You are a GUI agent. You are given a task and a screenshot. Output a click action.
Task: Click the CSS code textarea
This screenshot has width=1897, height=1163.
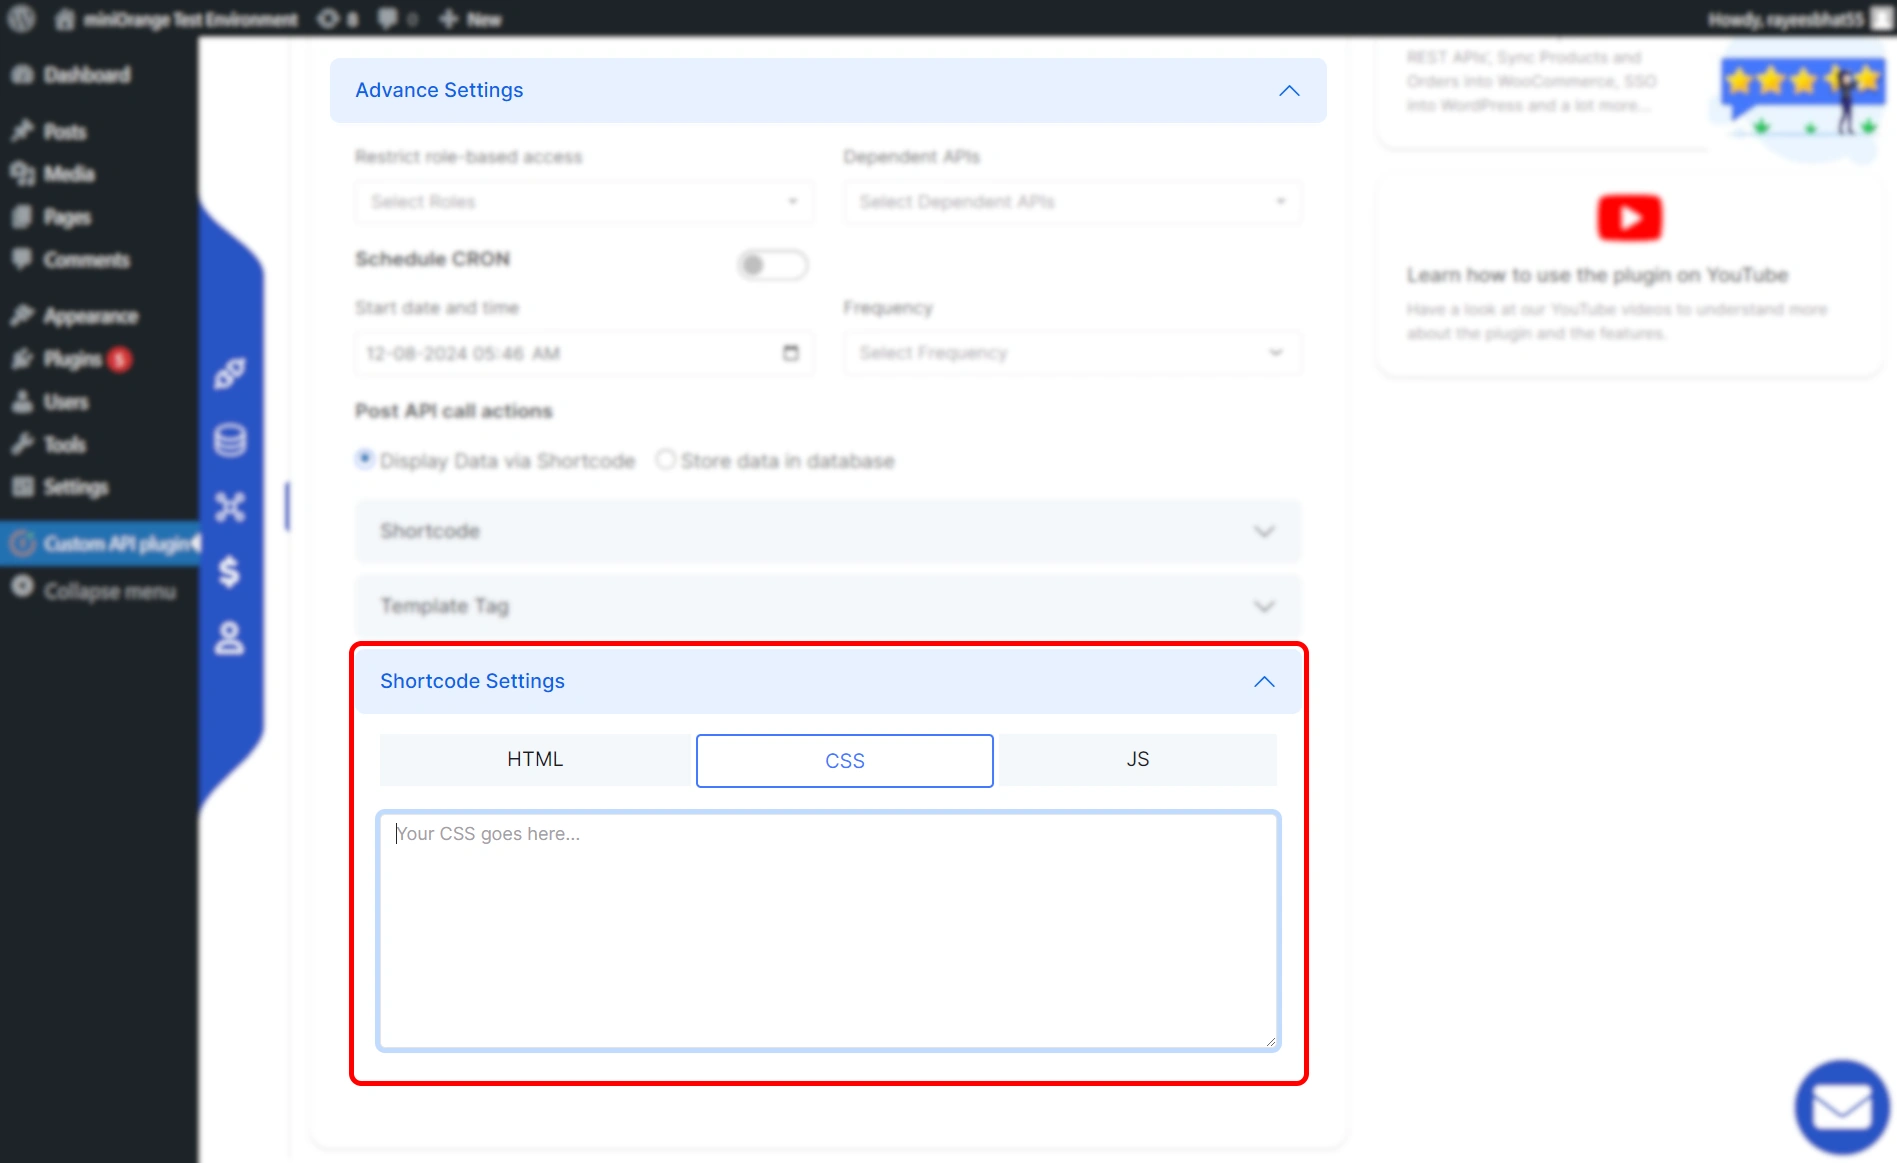pyautogui.click(x=828, y=931)
